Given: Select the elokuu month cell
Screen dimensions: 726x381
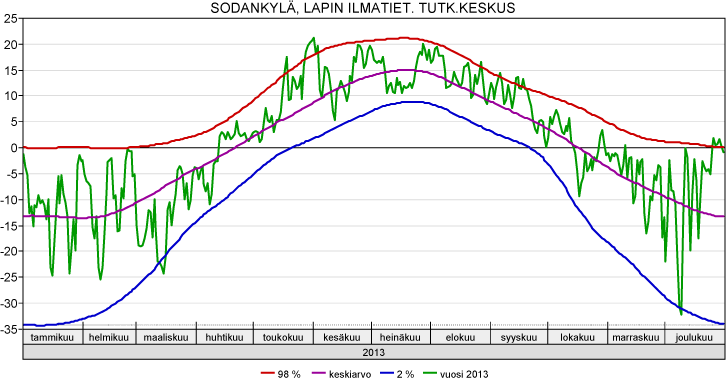Looking at the screenshot, I should coord(461,337).
